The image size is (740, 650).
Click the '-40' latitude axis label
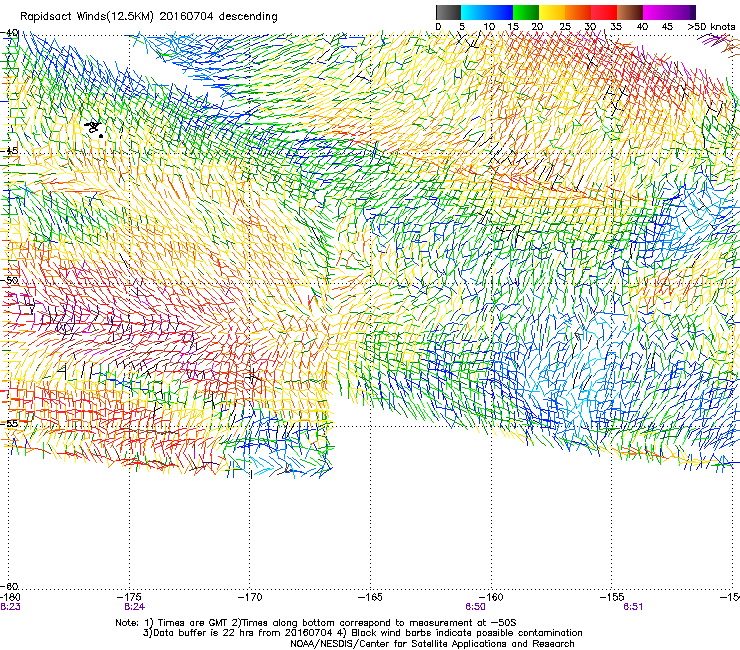click(x=11, y=34)
